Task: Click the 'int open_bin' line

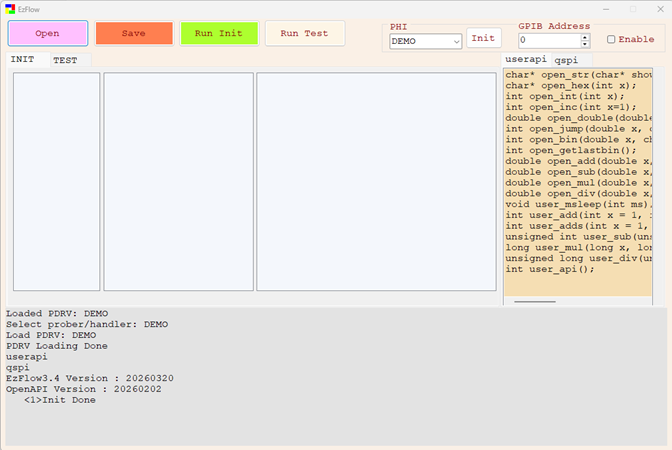Action: click(x=578, y=140)
